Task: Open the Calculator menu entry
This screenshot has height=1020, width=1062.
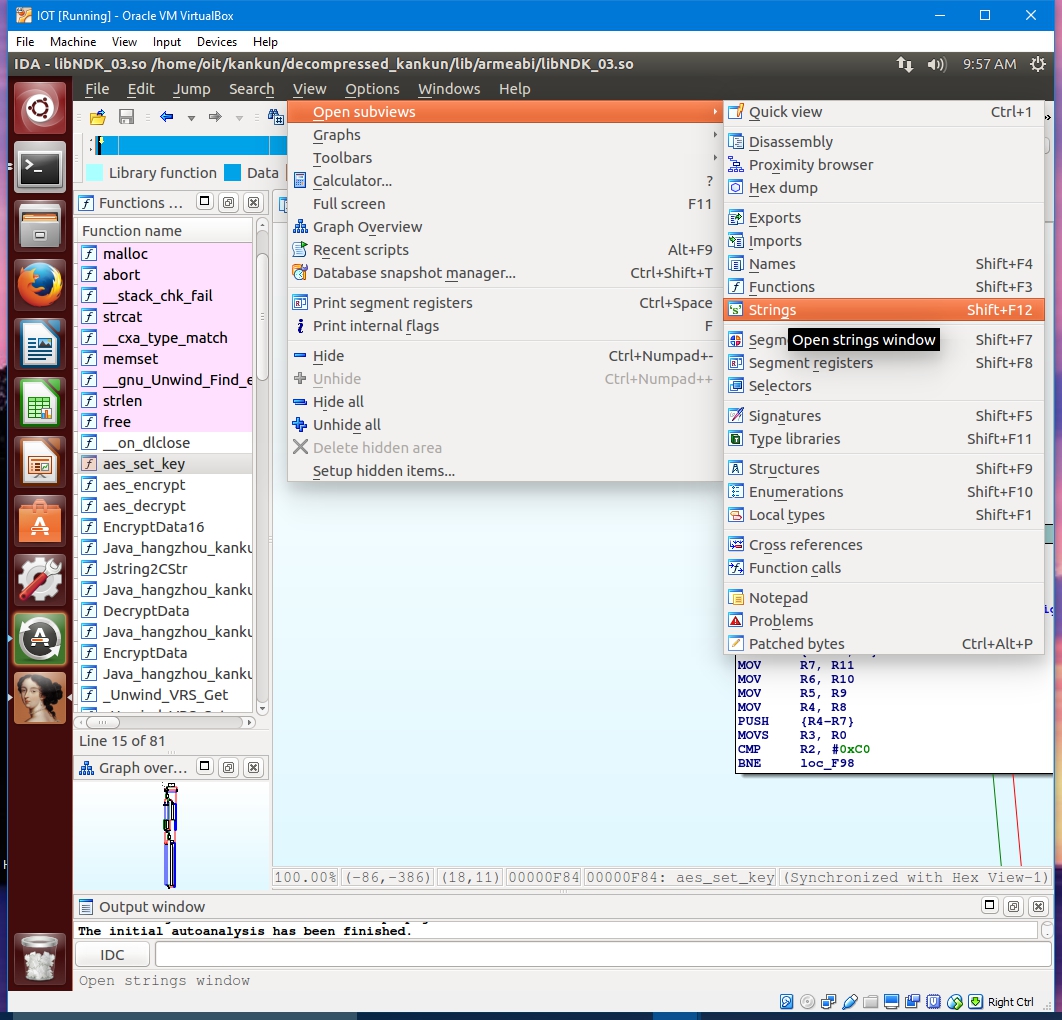Action: 505,181
